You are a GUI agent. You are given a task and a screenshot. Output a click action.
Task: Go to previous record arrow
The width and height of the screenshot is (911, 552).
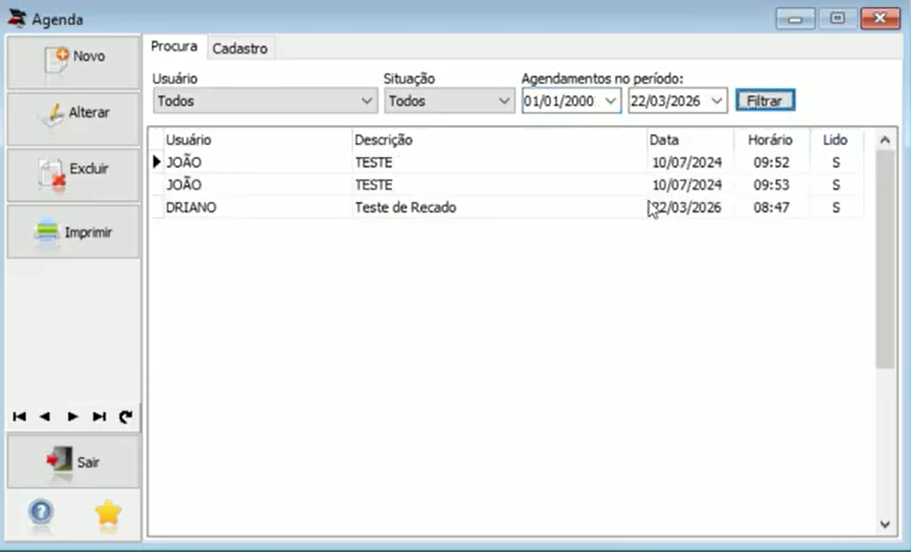point(45,417)
